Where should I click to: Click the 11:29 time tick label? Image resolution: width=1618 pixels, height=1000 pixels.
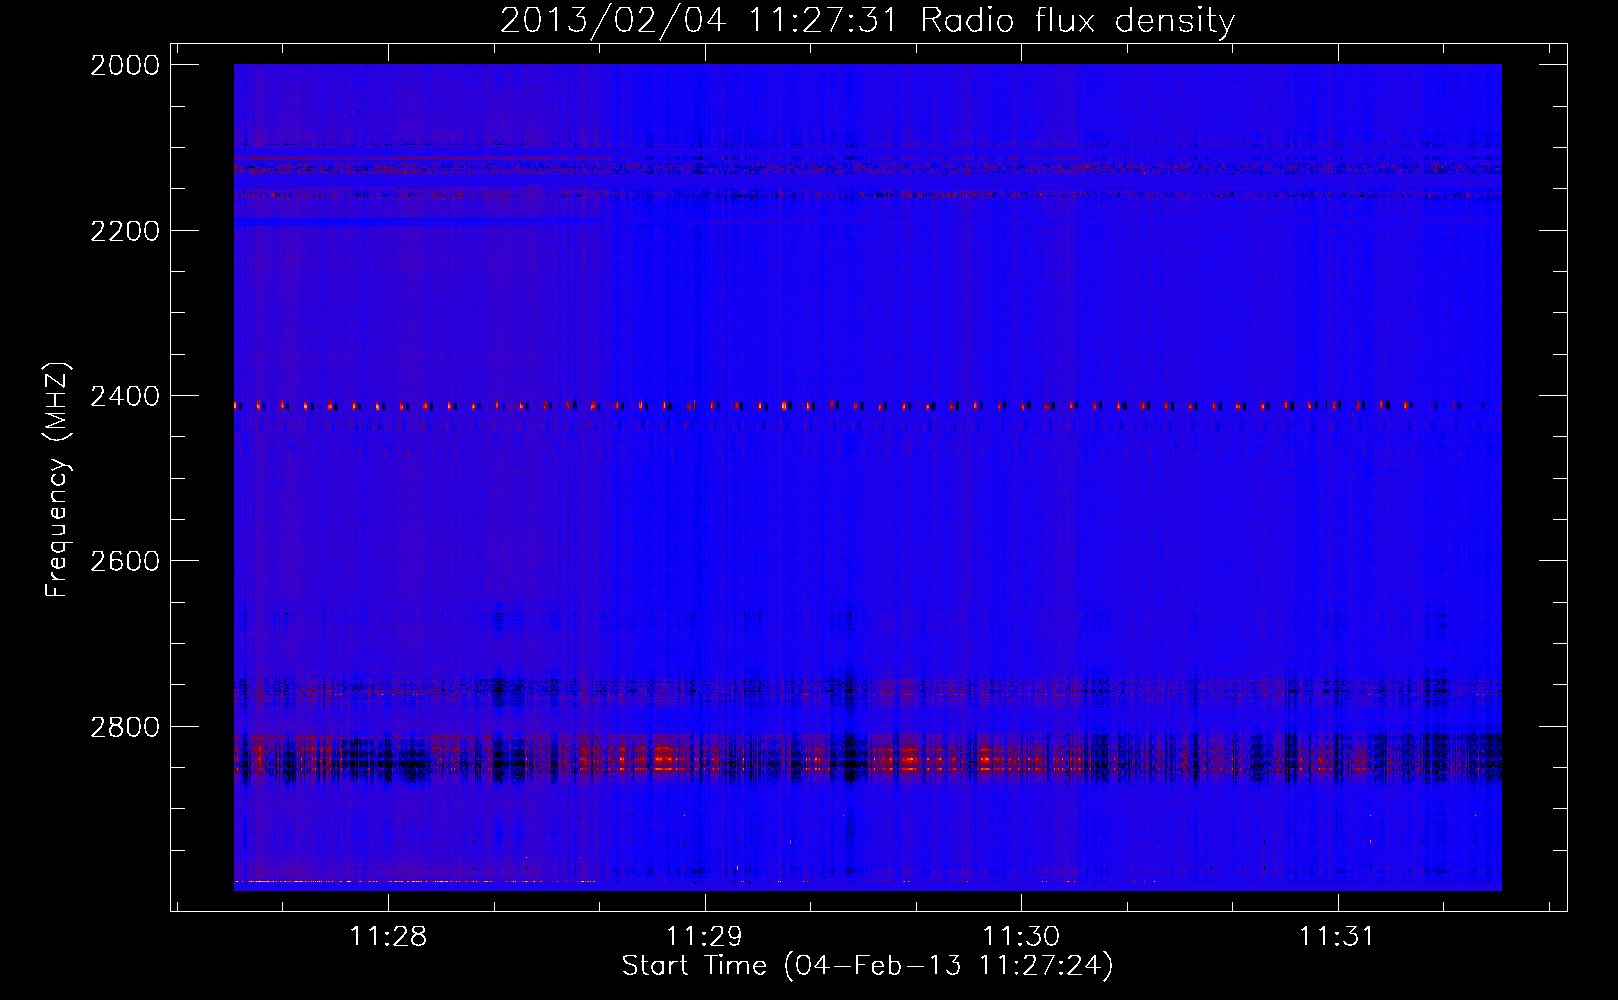tap(705, 937)
